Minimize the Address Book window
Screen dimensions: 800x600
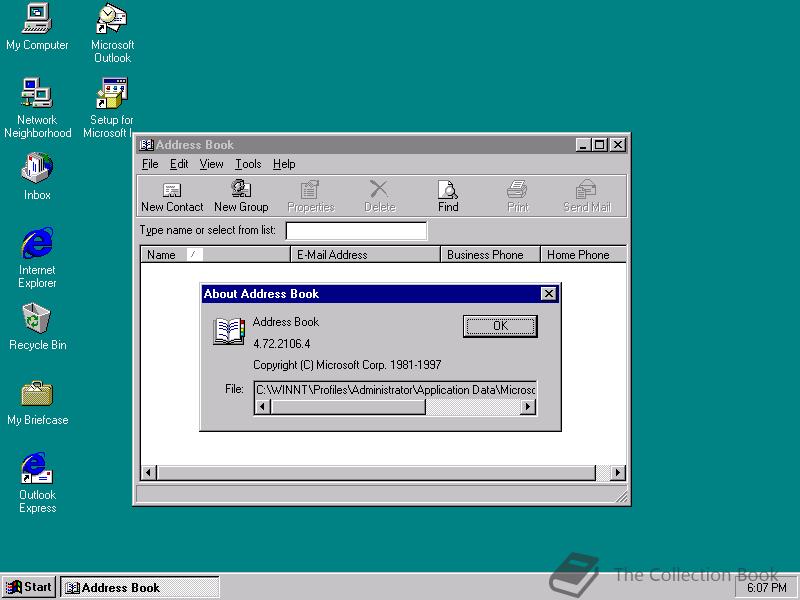pos(583,145)
